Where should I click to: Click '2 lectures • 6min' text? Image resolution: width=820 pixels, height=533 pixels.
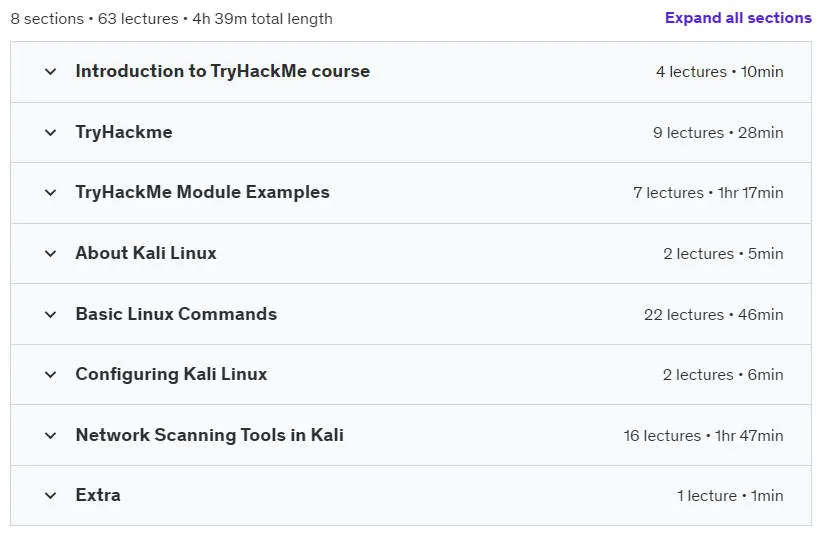723,375
